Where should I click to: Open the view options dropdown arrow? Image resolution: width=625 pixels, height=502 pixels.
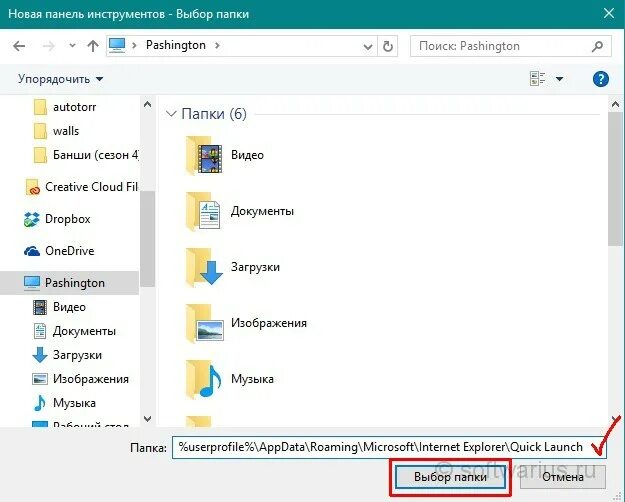pos(559,79)
